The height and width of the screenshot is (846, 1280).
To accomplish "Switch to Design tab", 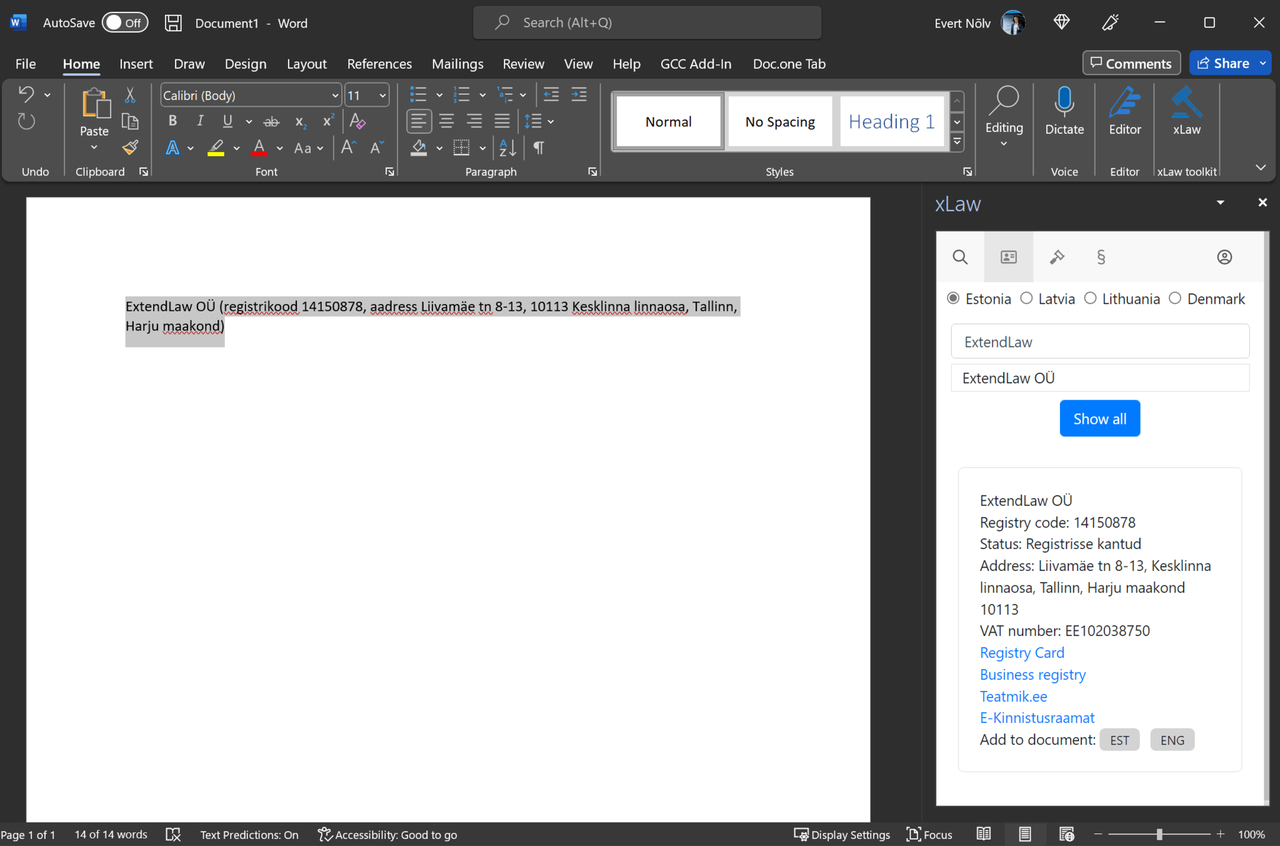I will point(245,63).
